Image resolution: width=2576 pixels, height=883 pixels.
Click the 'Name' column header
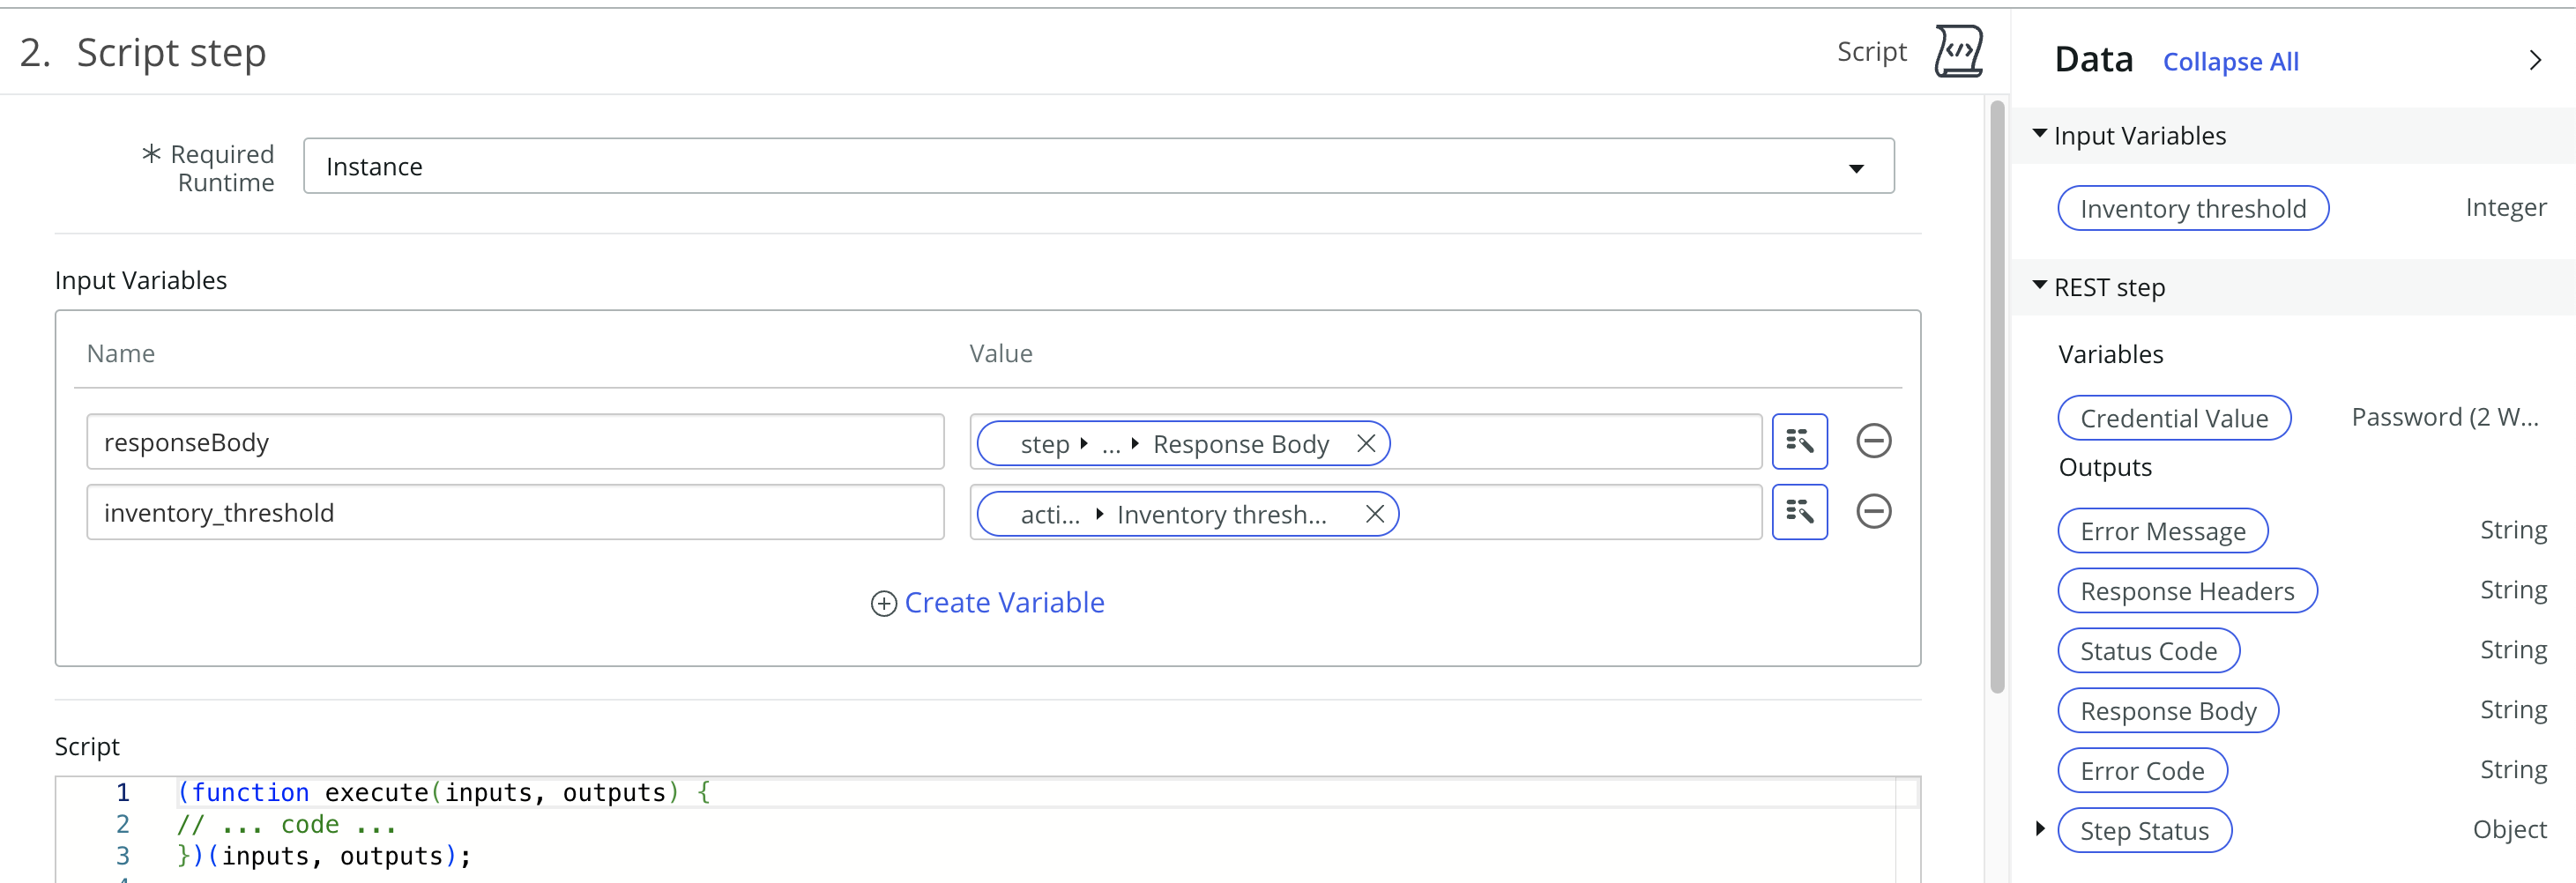120,353
